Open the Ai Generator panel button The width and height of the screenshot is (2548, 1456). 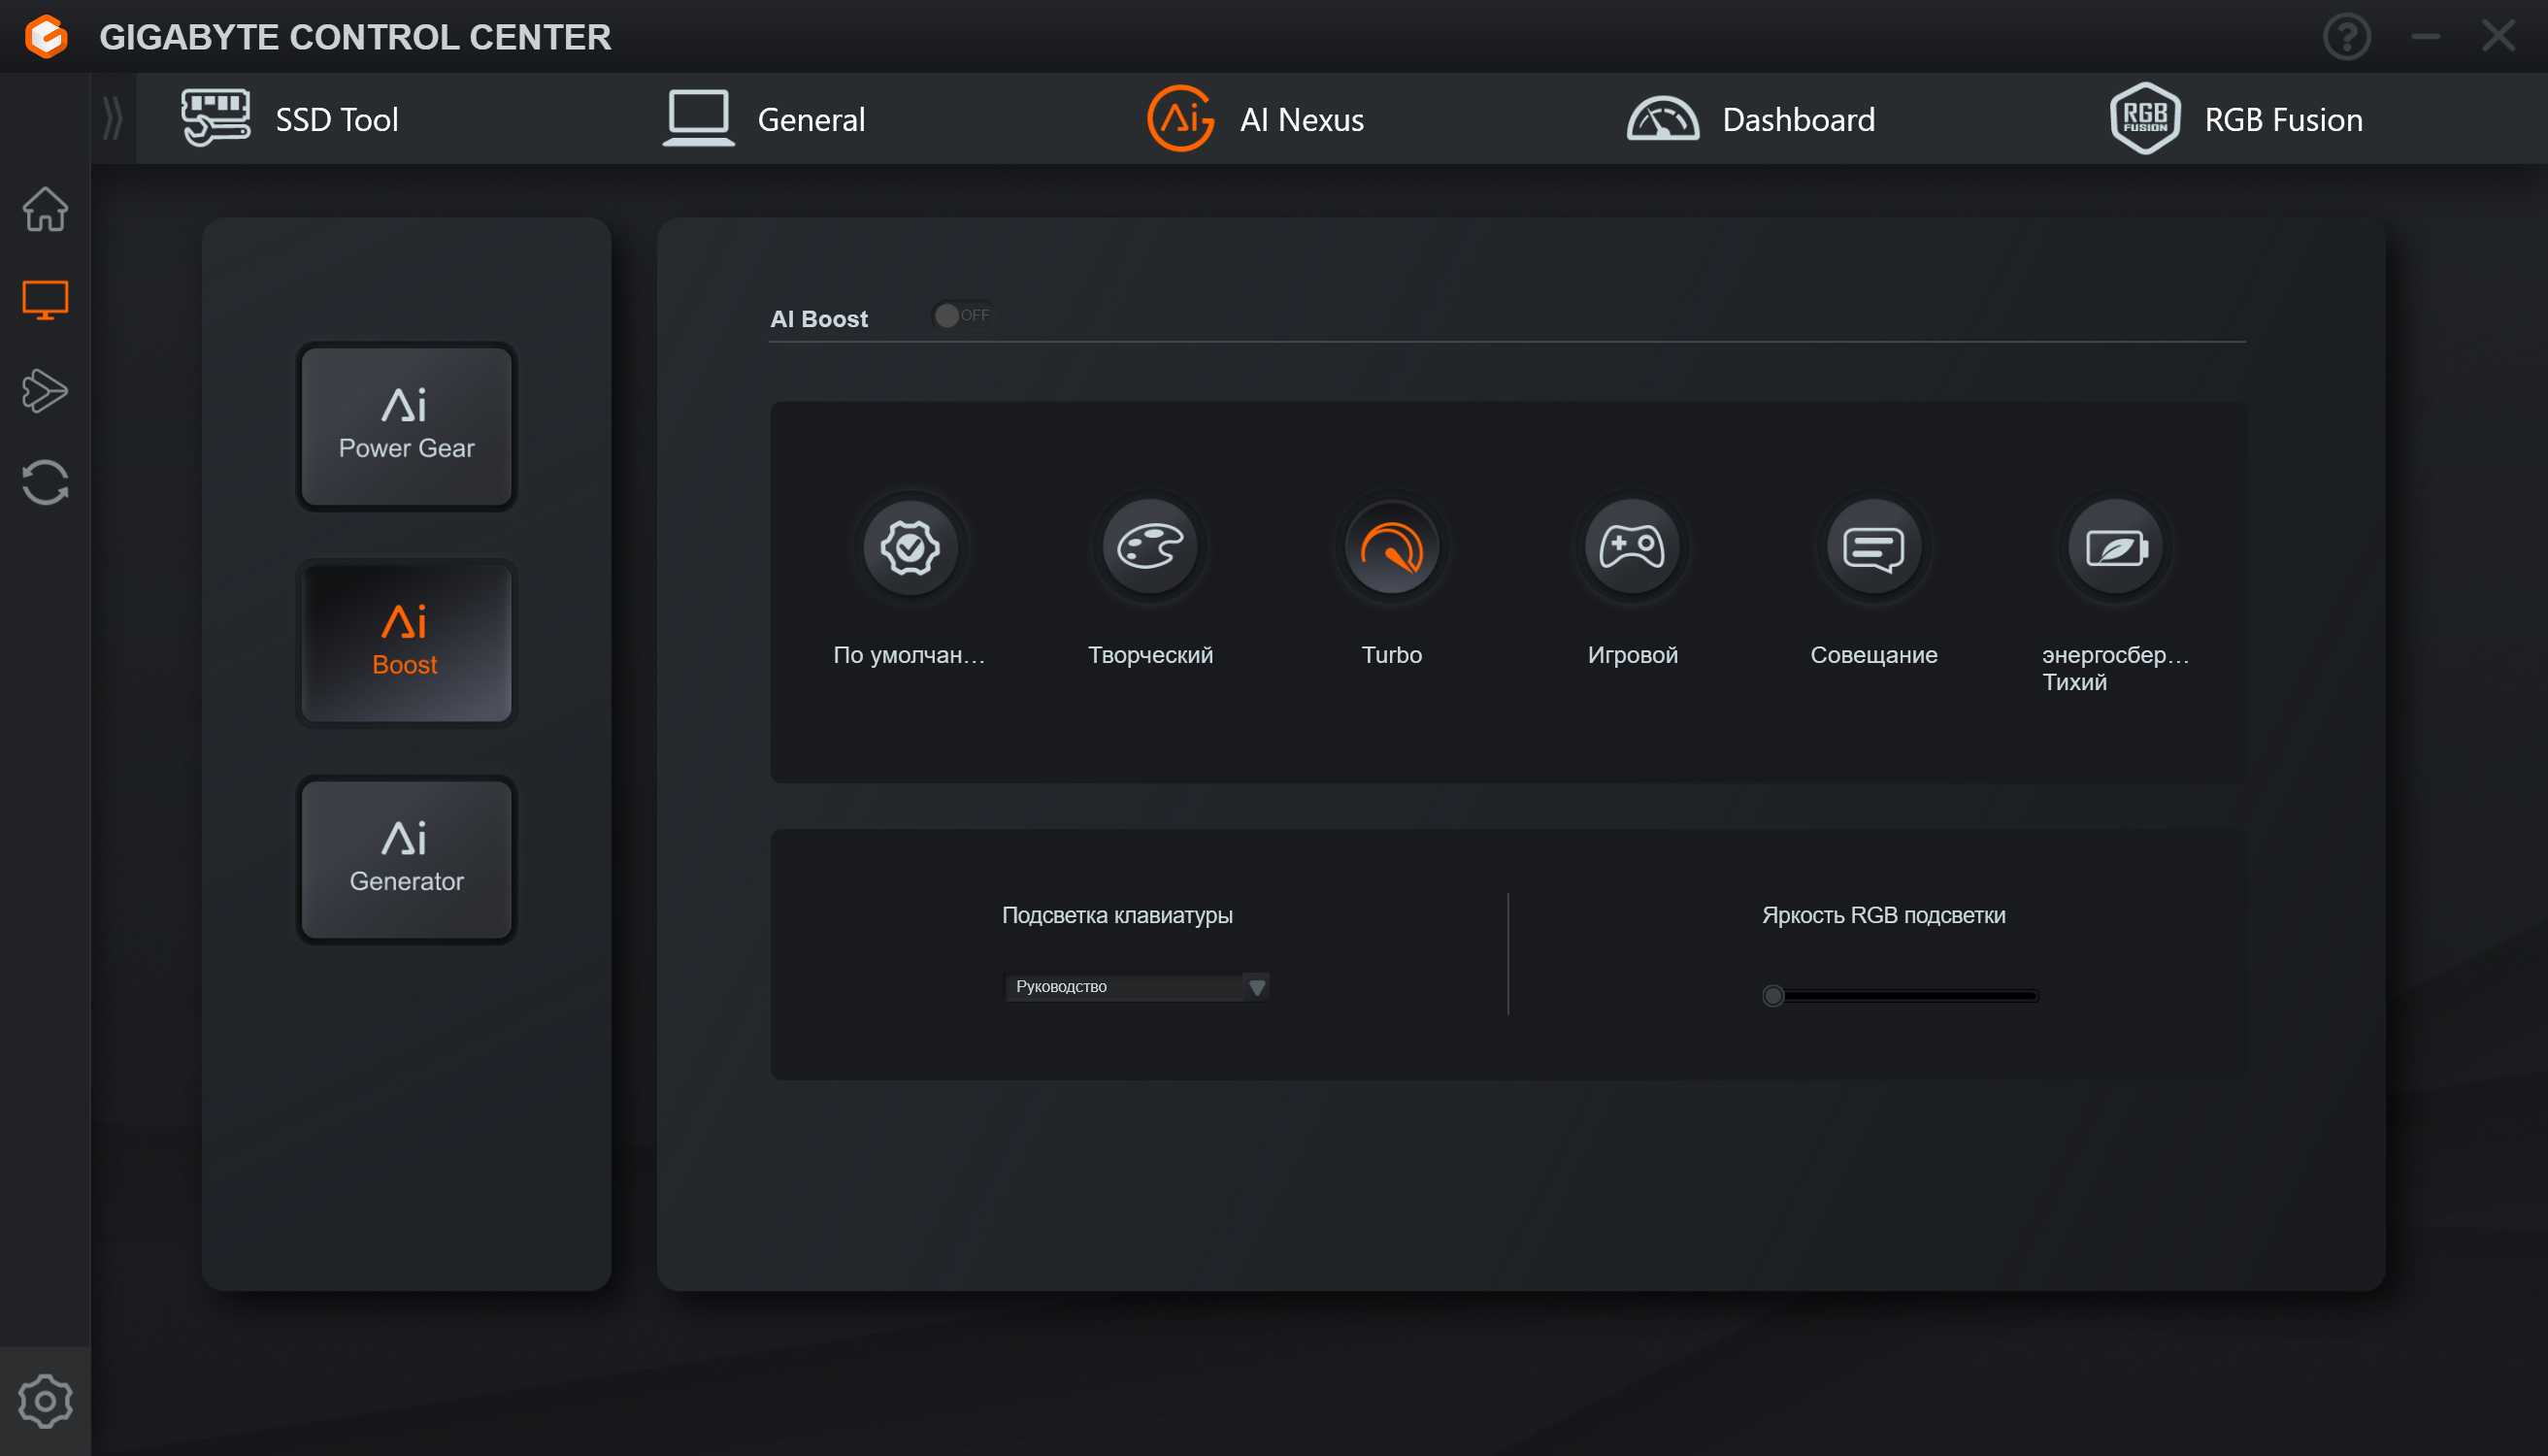406,859
